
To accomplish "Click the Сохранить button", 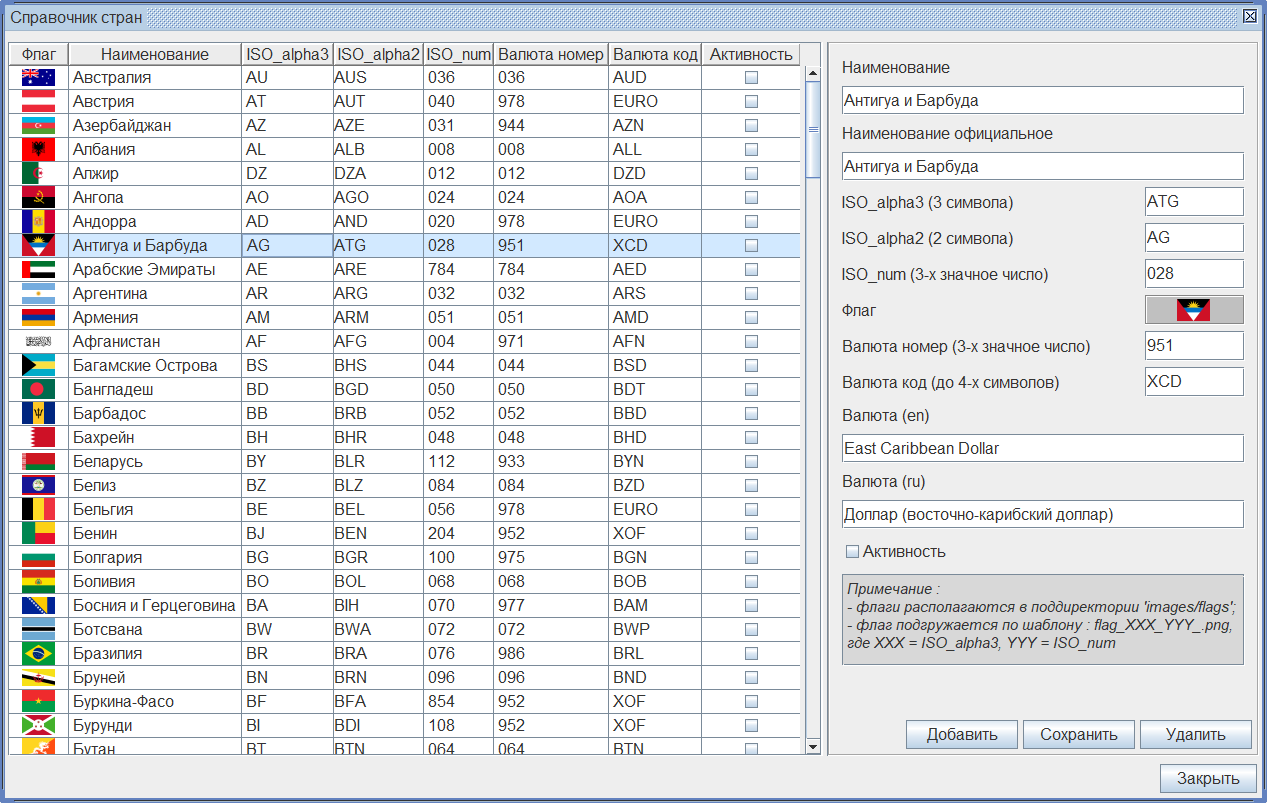I will [1078, 734].
